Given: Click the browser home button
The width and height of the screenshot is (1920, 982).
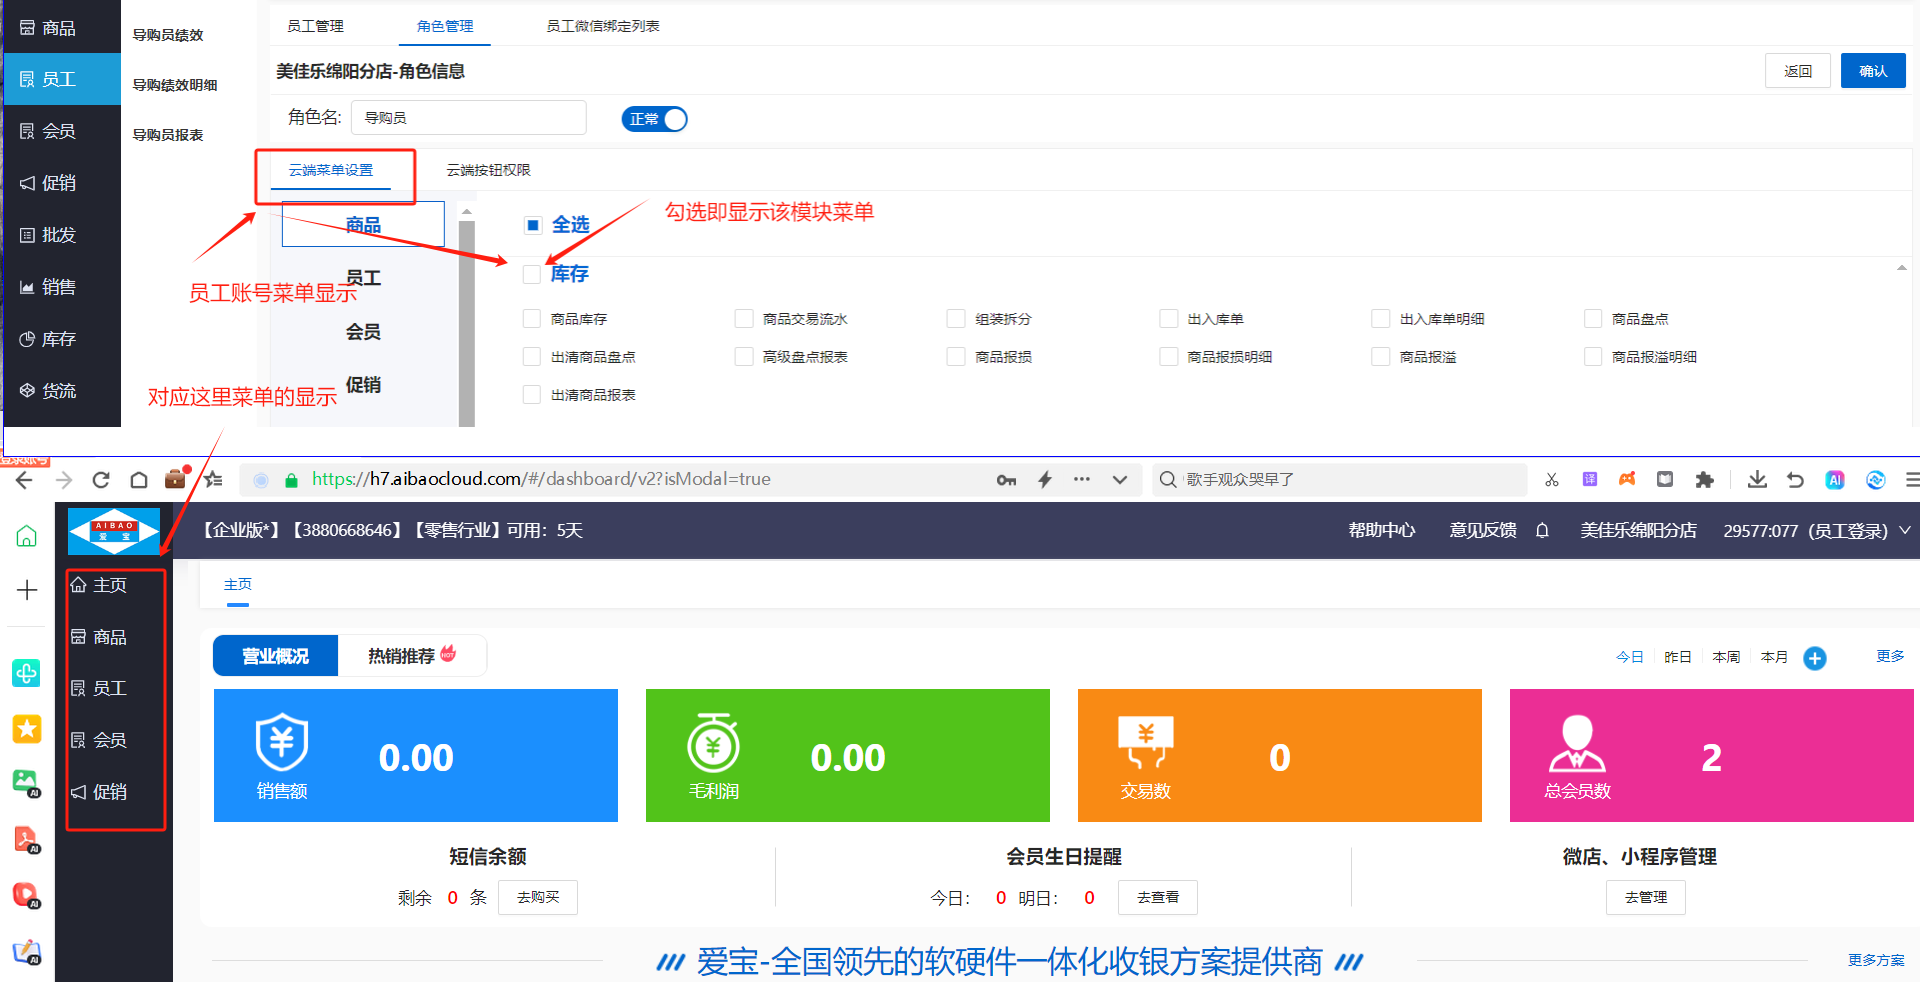Looking at the screenshot, I should pos(139,480).
